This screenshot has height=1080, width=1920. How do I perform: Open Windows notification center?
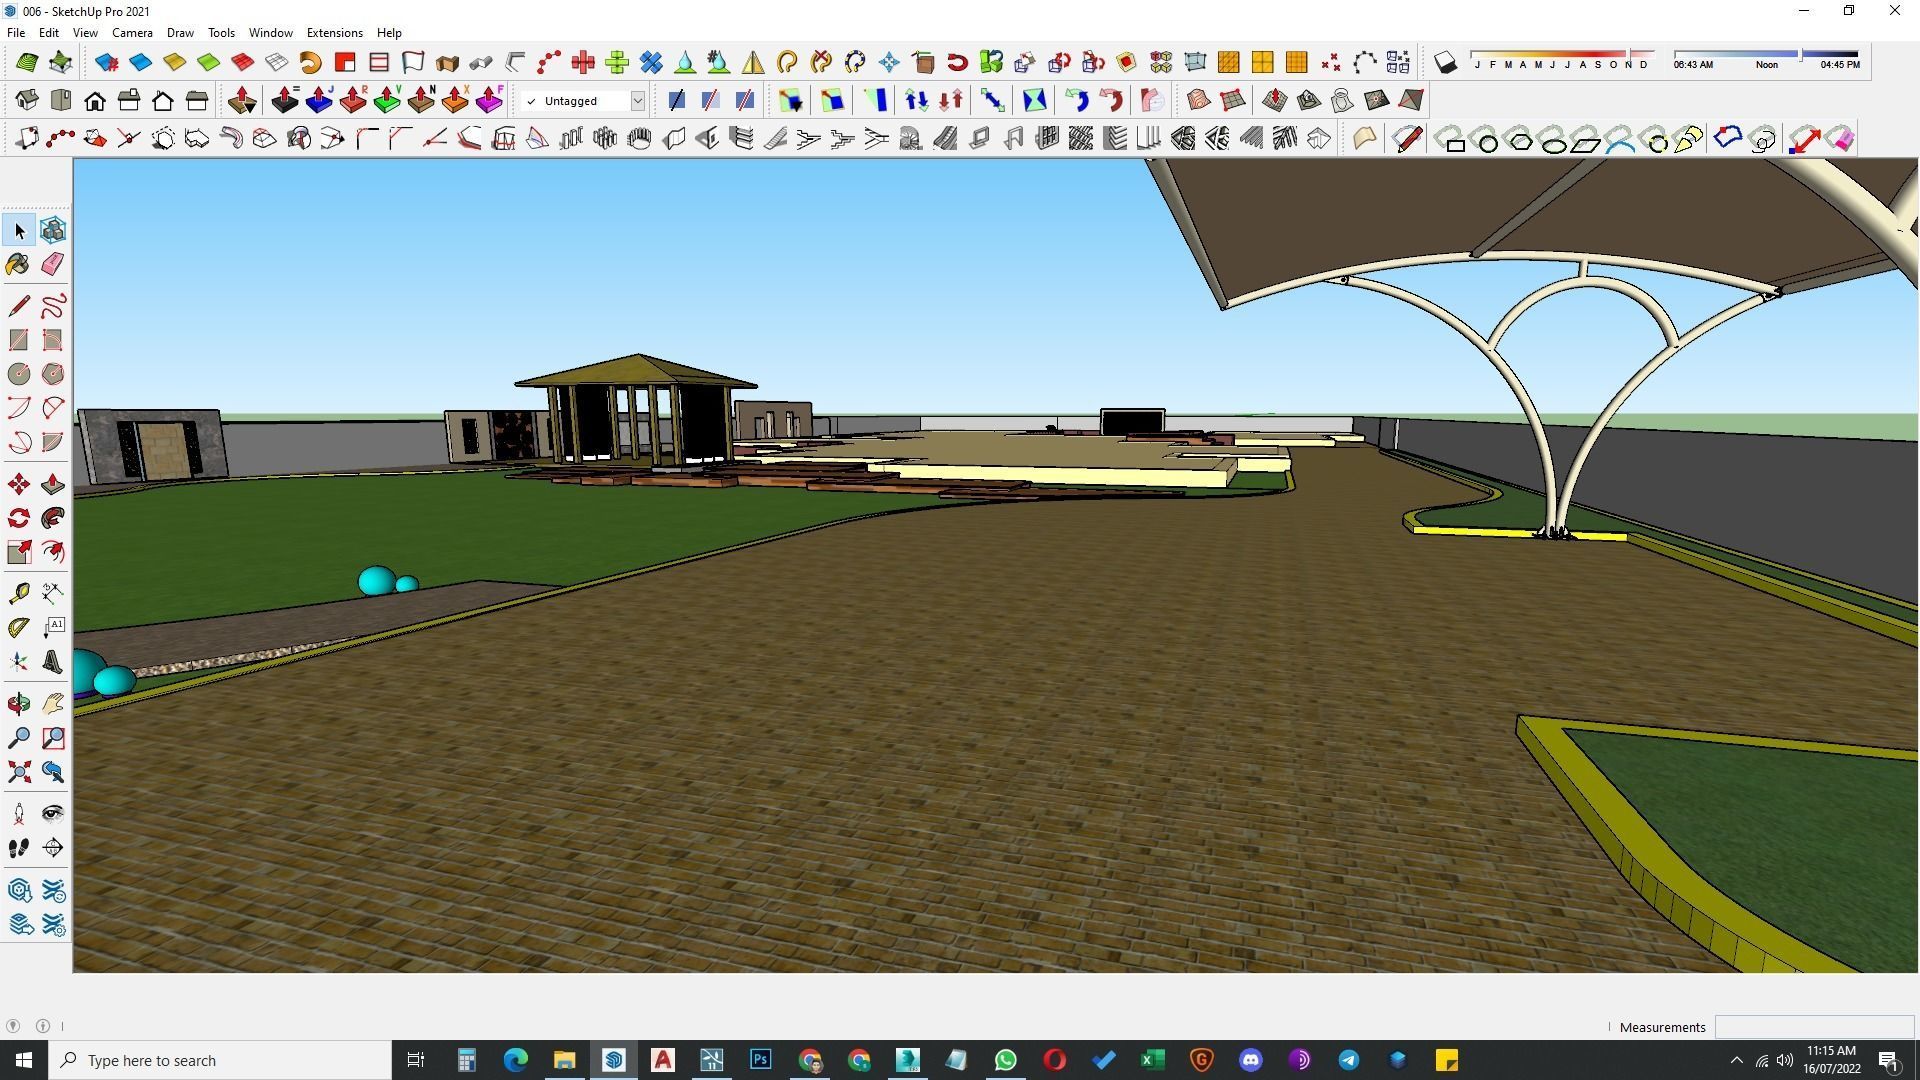[x=1889, y=1060]
